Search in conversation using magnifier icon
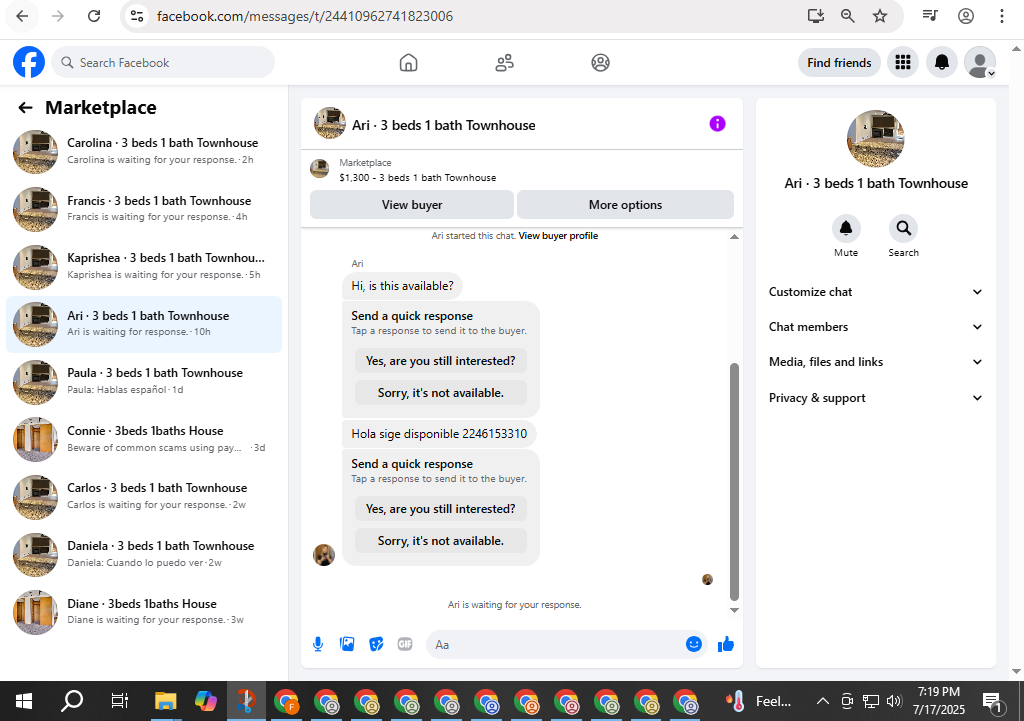This screenshot has width=1024, height=721. pos(903,229)
